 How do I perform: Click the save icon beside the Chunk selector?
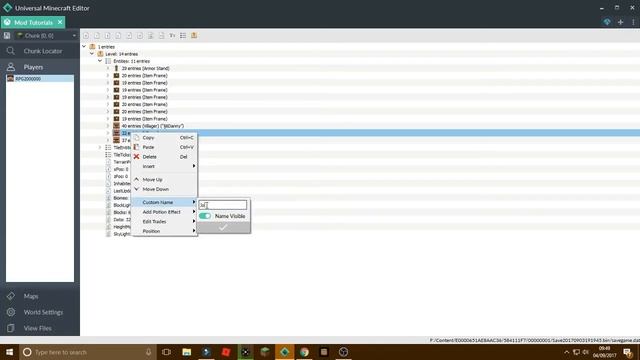coord(7,36)
